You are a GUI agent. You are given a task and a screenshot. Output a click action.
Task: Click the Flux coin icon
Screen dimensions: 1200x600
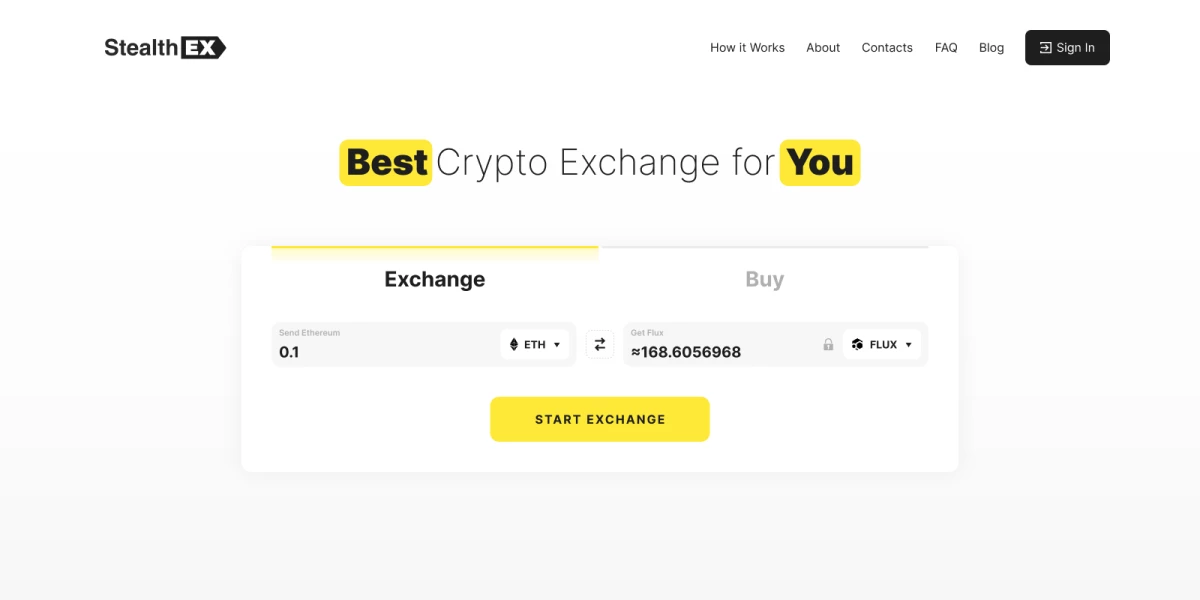857,344
